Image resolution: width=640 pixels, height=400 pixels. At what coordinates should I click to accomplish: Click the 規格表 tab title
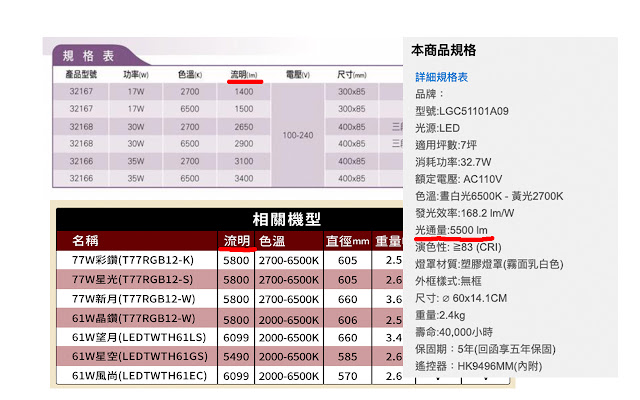point(89,56)
